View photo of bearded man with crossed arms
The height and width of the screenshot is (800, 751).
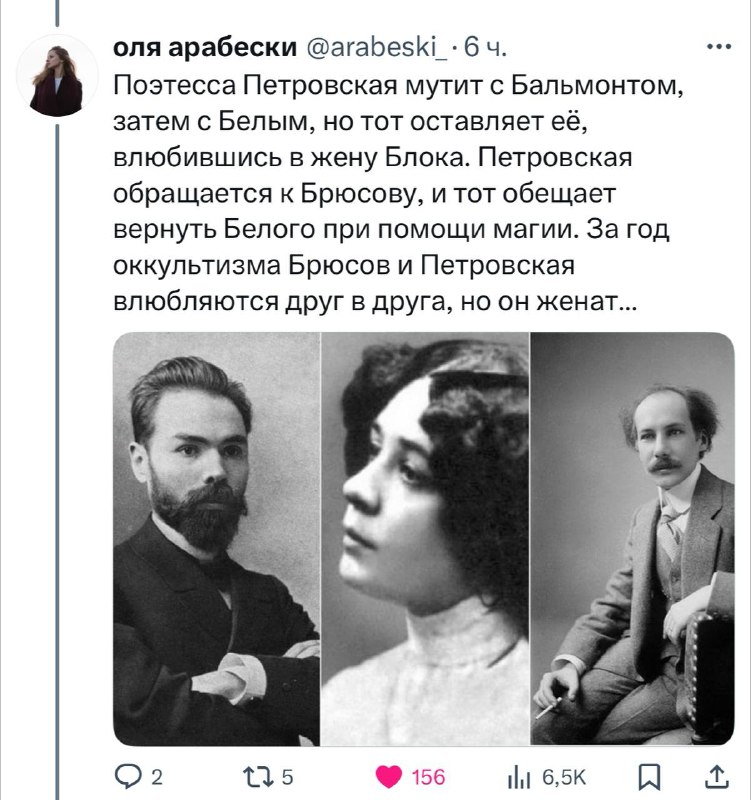(216, 539)
